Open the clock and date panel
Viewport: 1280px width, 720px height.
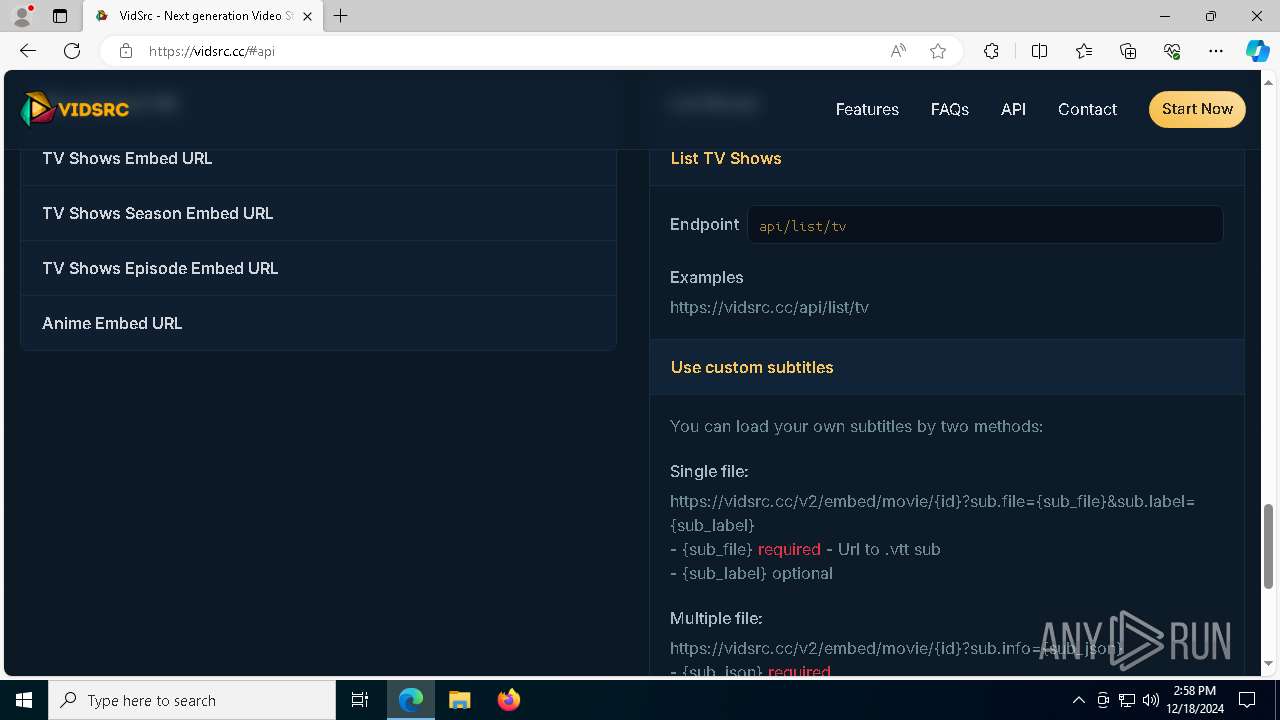(1195, 700)
